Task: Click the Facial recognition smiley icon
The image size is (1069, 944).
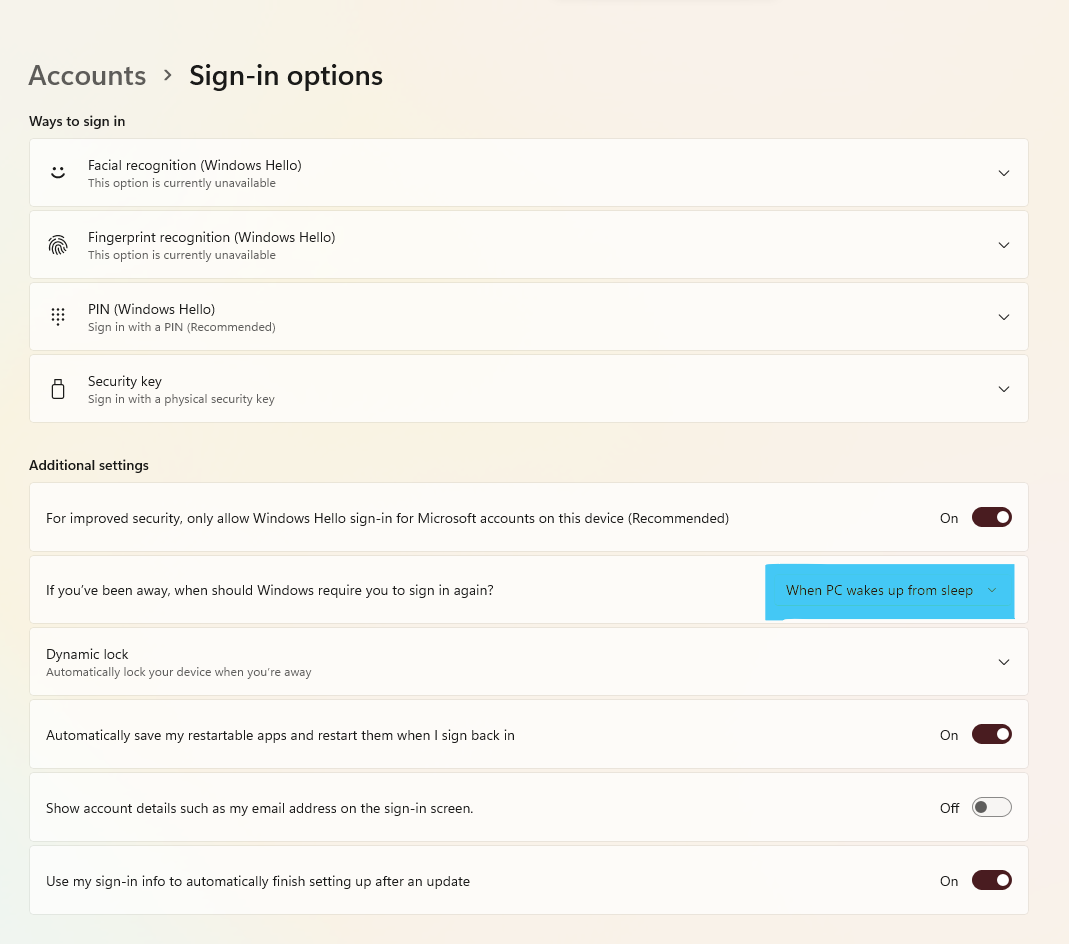Action: [58, 172]
